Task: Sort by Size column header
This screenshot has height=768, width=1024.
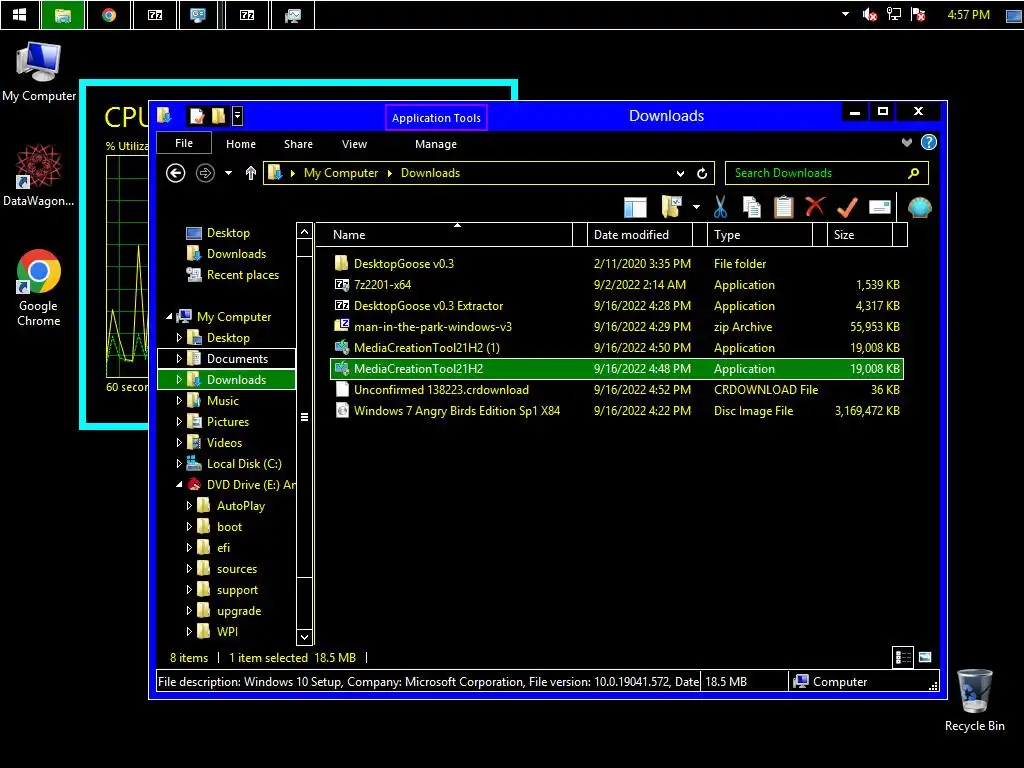Action: (861, 234)
